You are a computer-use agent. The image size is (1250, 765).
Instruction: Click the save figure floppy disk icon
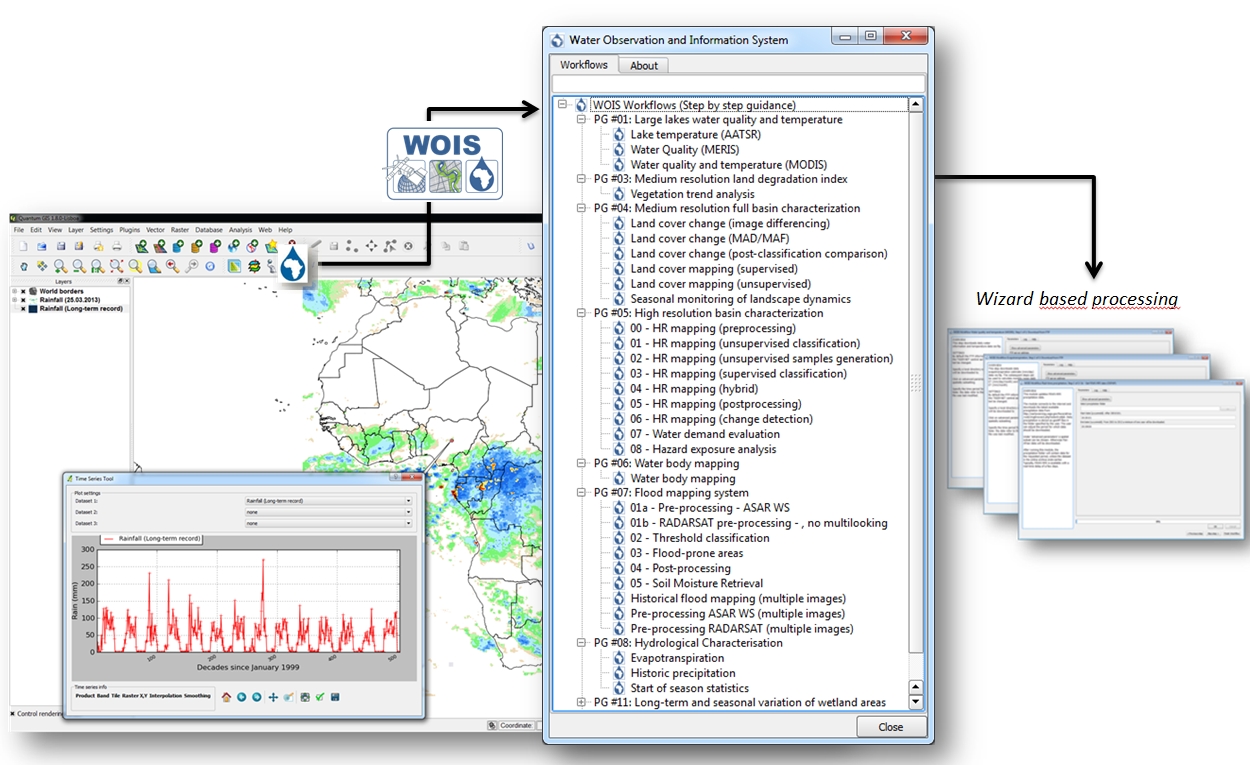click(x=334, y=697)
